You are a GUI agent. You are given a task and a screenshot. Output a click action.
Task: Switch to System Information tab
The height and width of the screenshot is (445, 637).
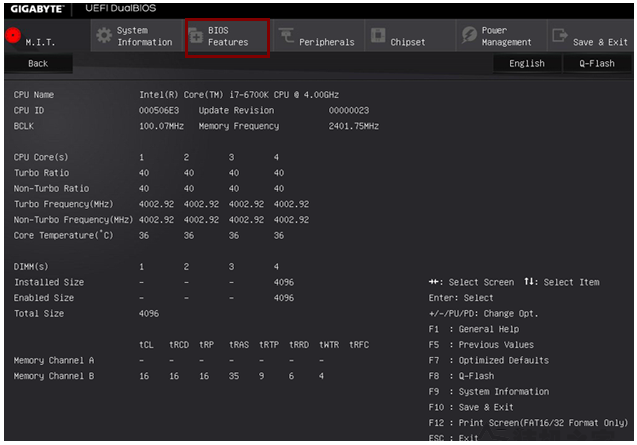point(136,36)
